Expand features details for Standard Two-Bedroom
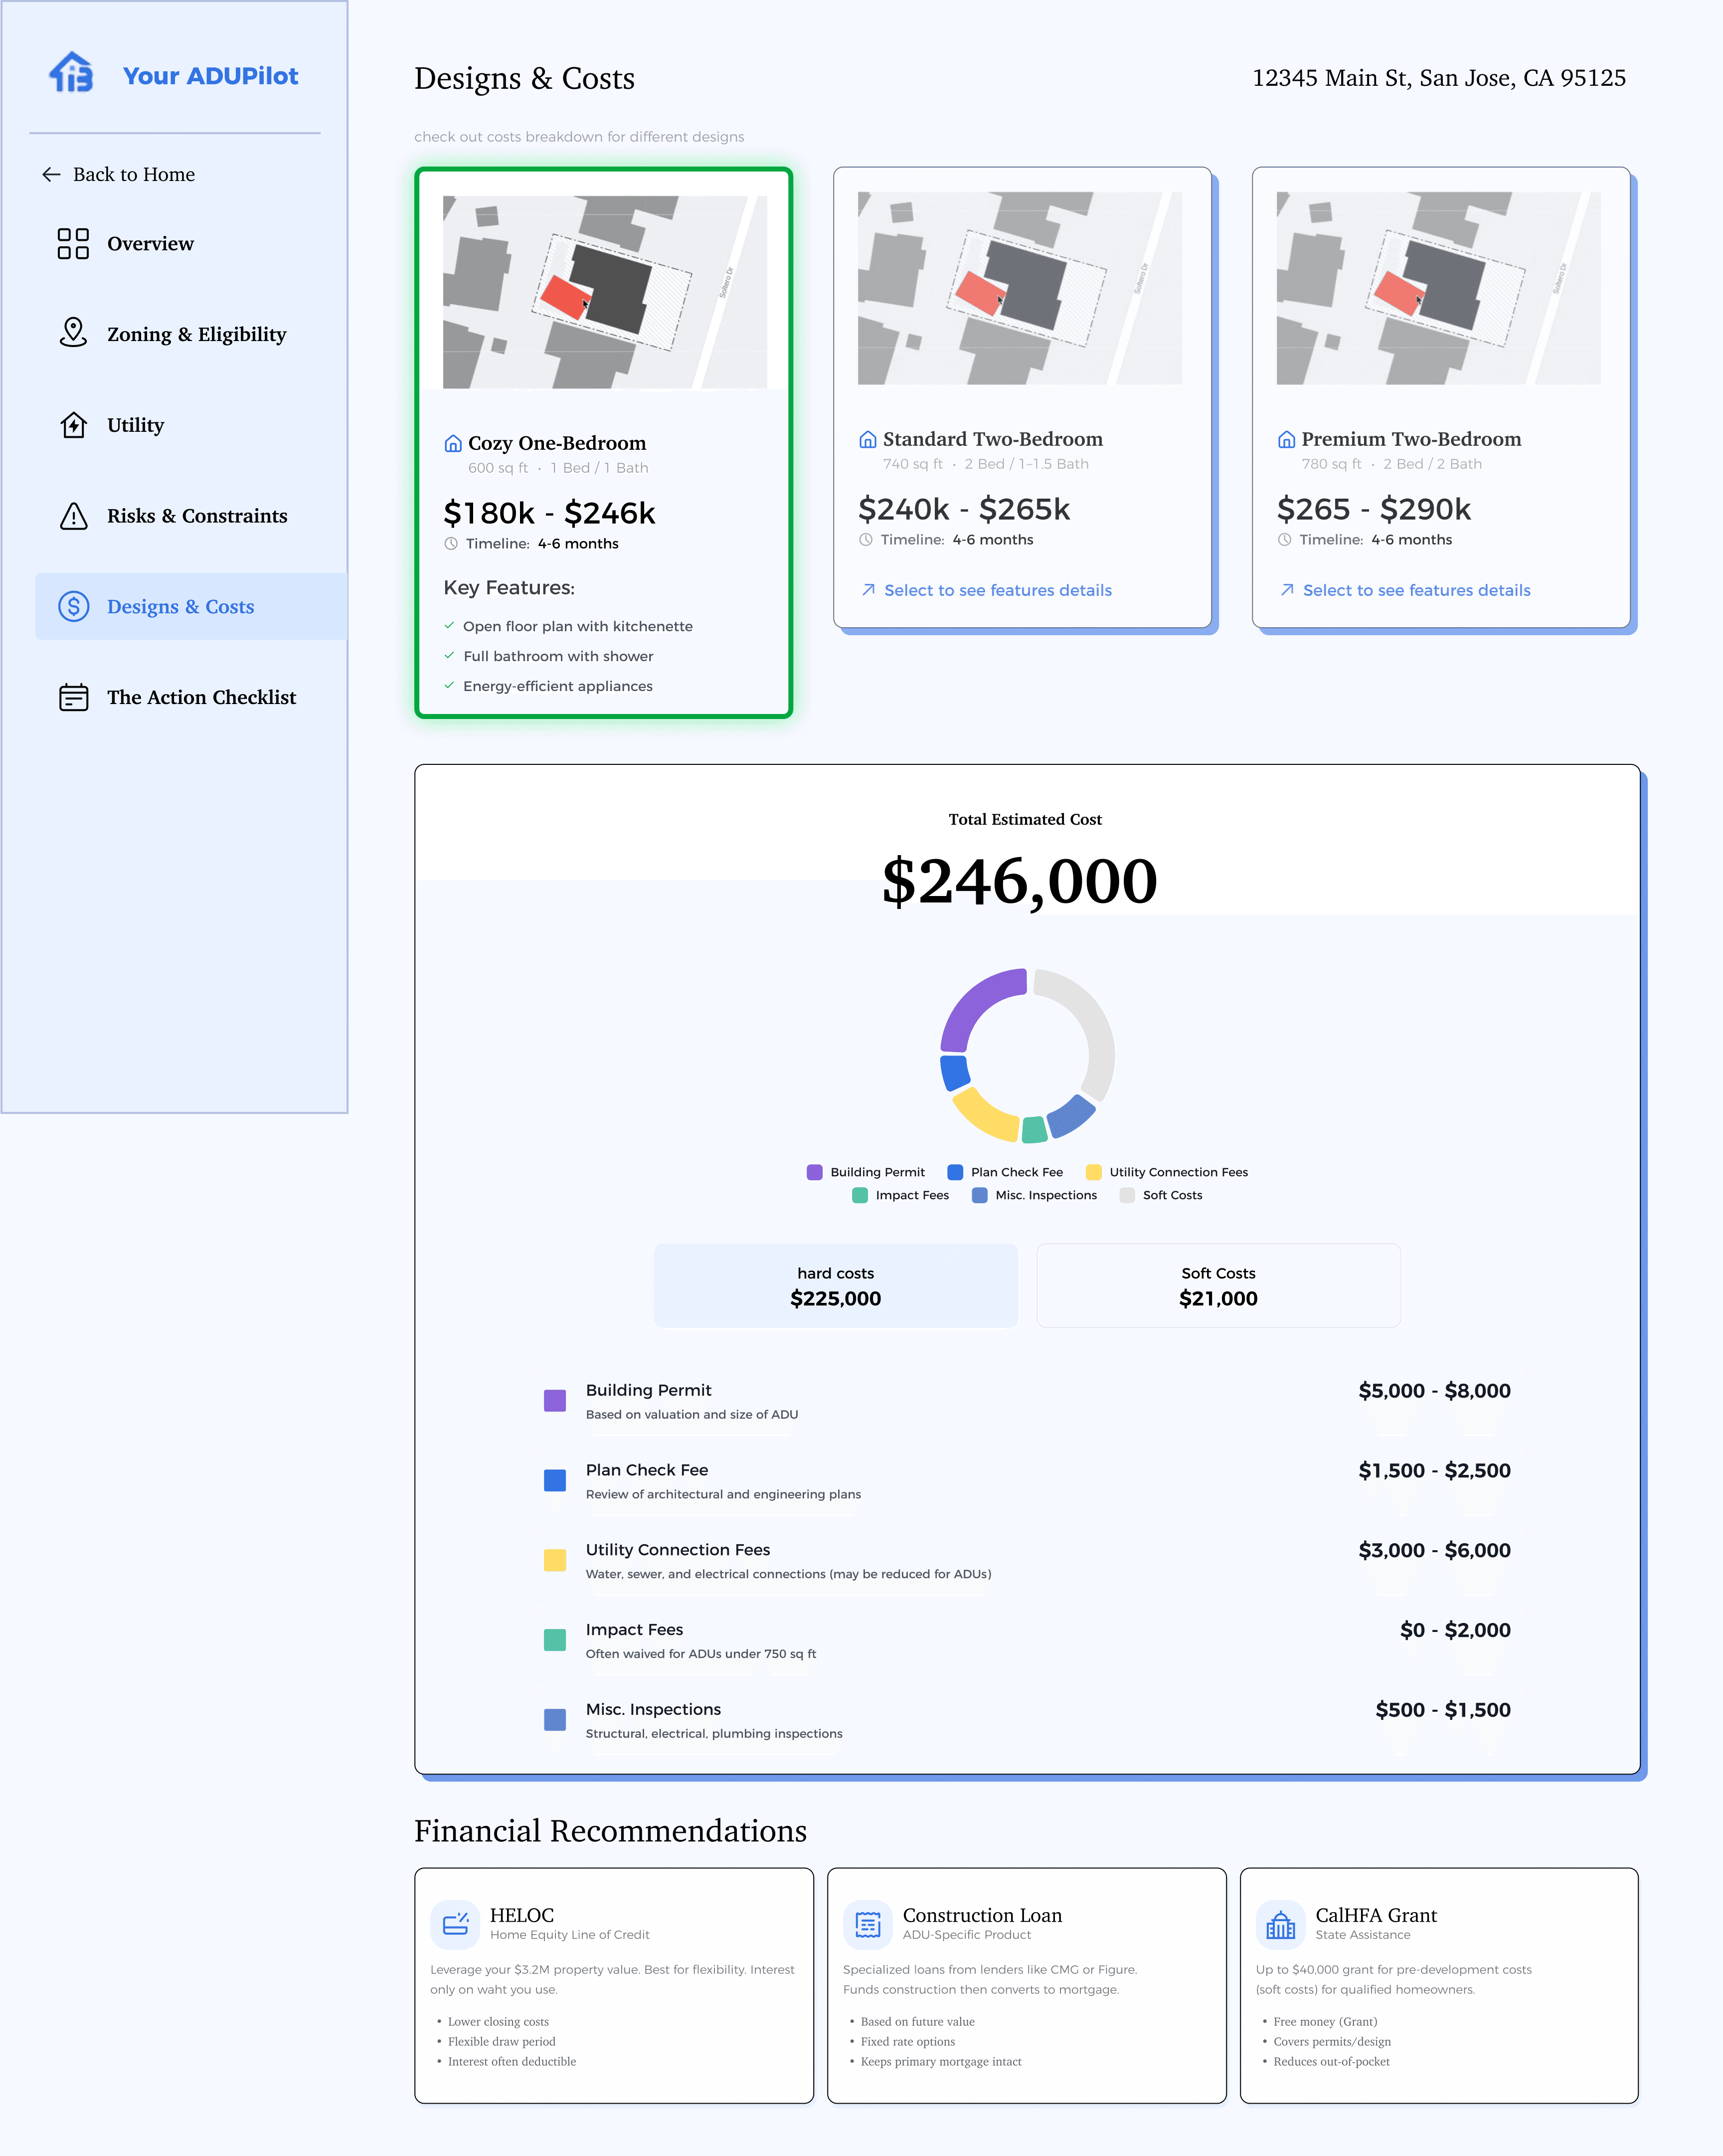Viewport: 1723px width, 2156px height. (997, 590)
